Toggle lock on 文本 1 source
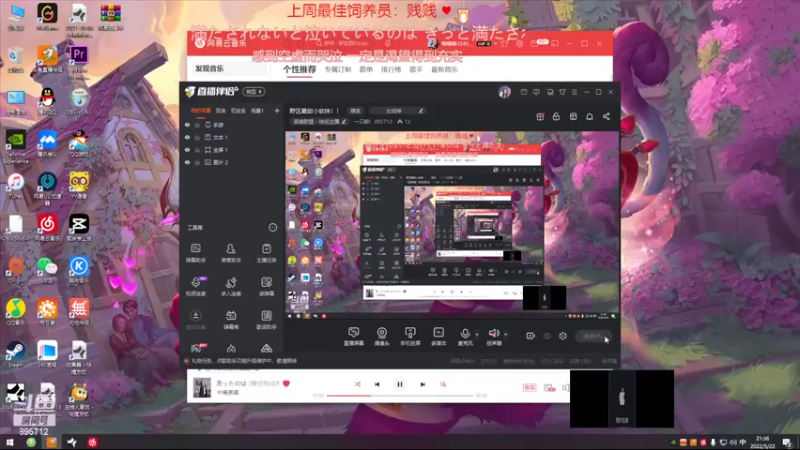 (x=197, y=137)
